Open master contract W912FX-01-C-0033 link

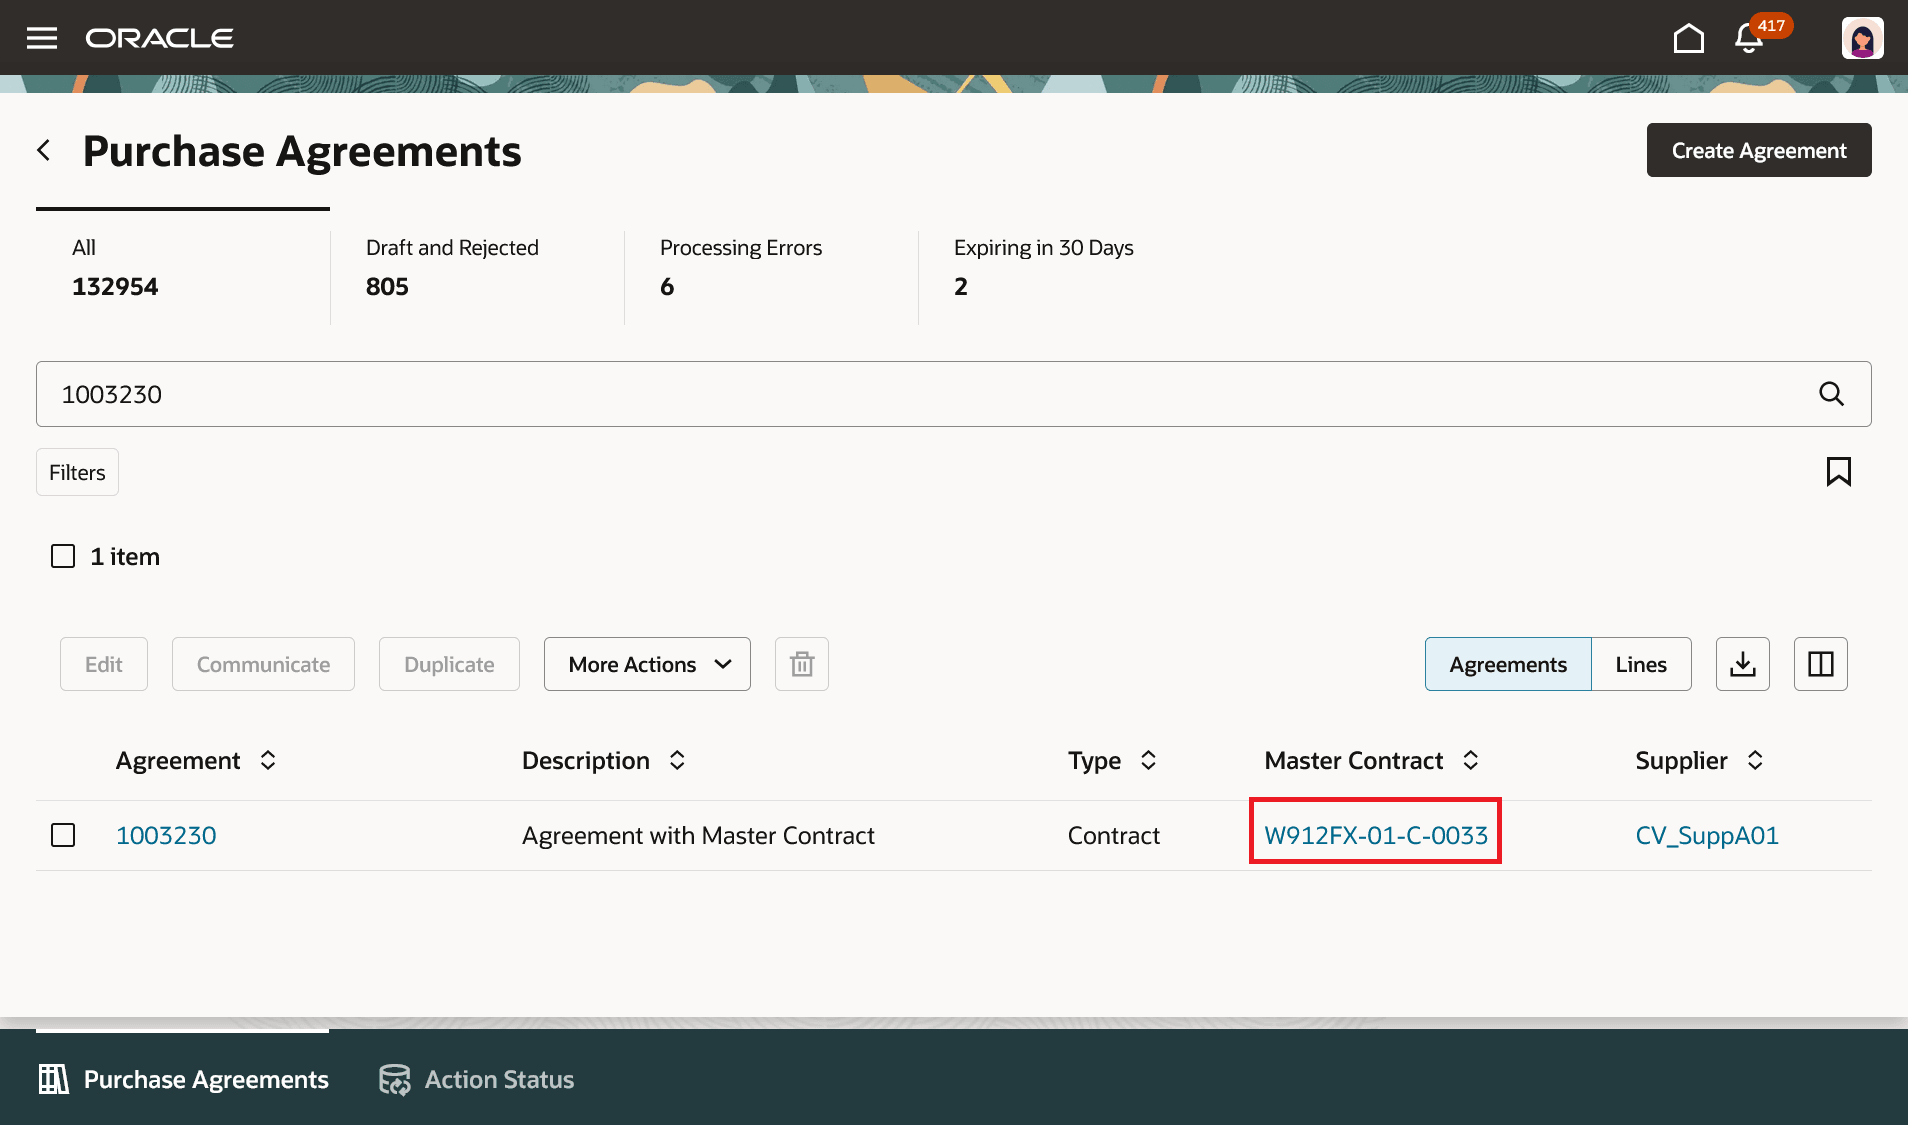(1375, 835)
